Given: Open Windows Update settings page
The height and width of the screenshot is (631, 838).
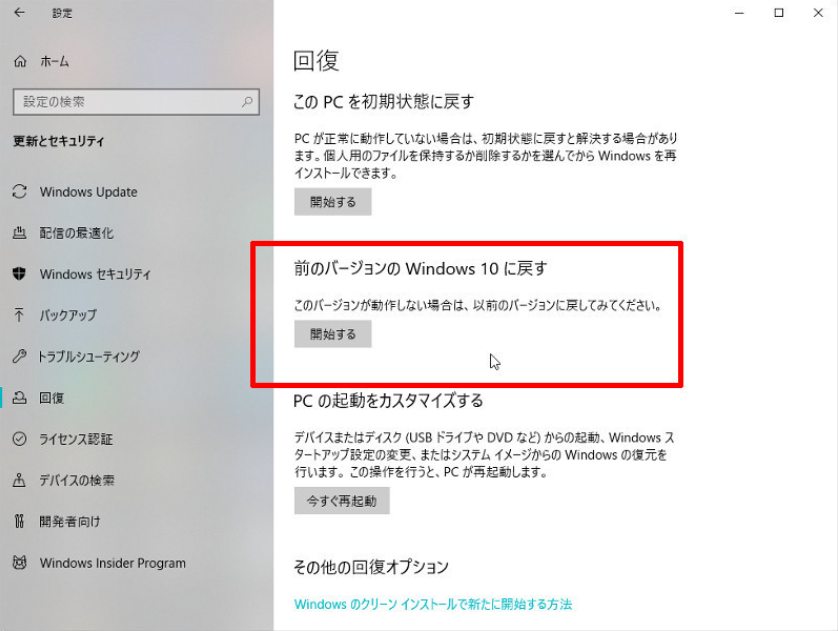Looking at the screenshot, I should point(88,192).
